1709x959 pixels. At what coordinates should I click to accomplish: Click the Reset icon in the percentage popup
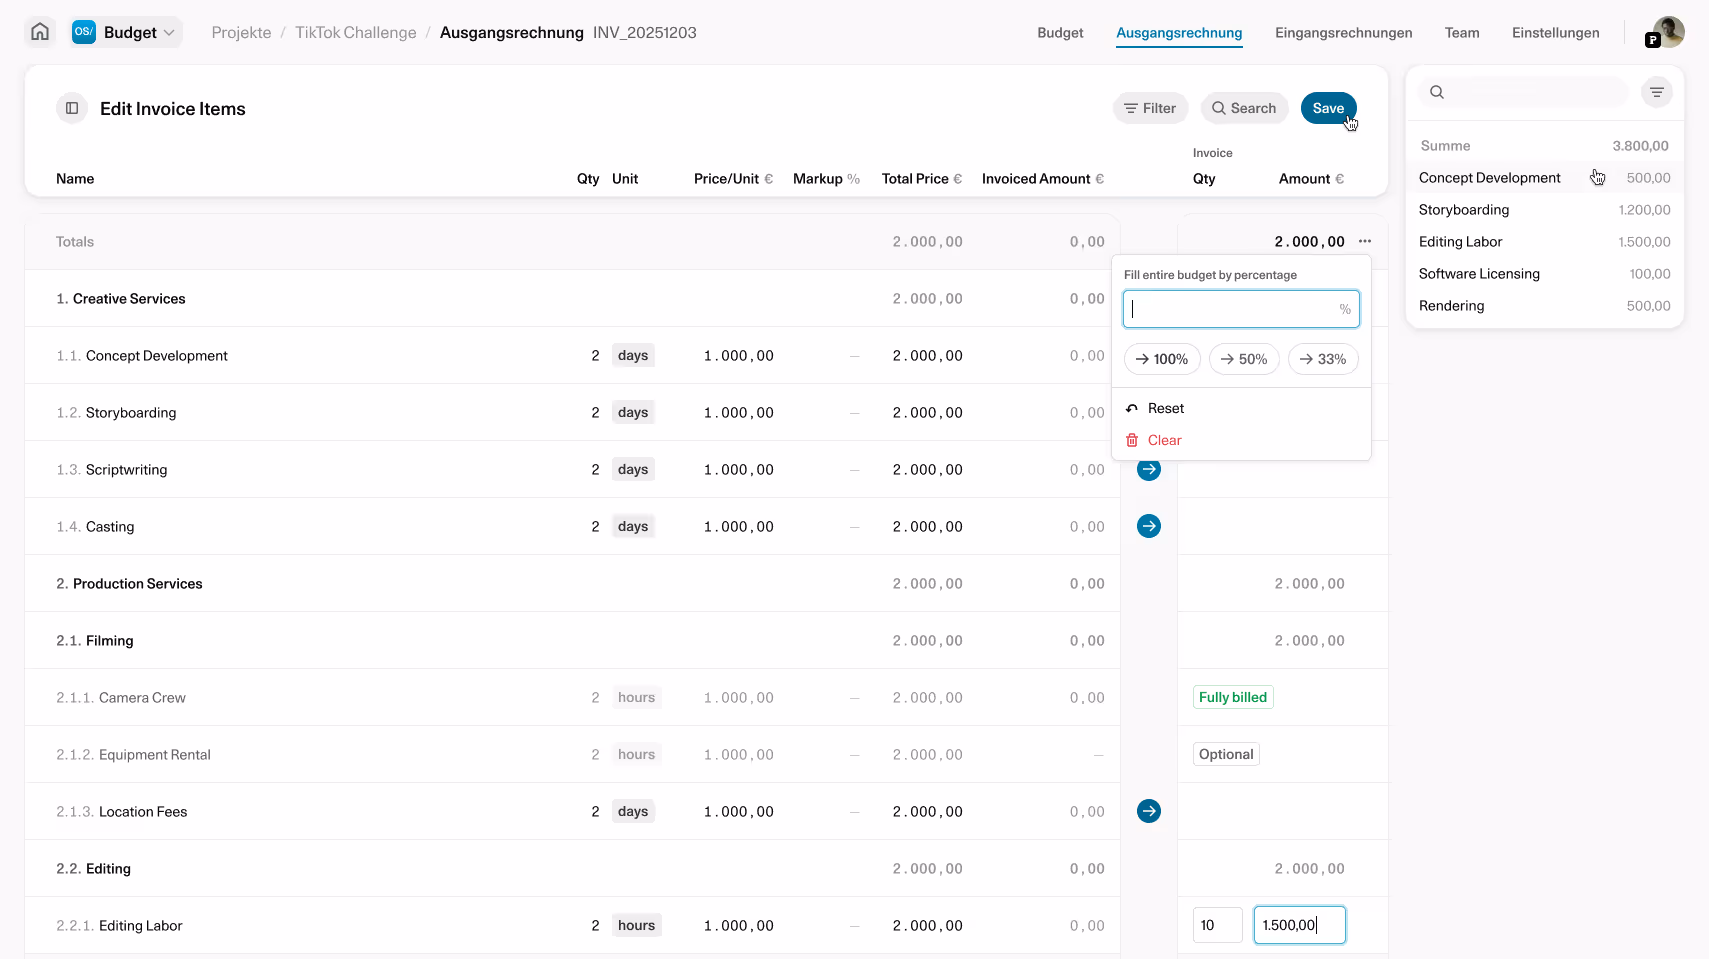[x=1132, y=408]
